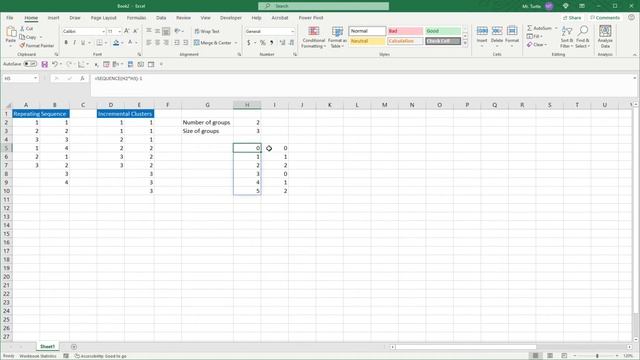
Task: Open the borders dropdown arrow
Action: (x=106, y=43)
